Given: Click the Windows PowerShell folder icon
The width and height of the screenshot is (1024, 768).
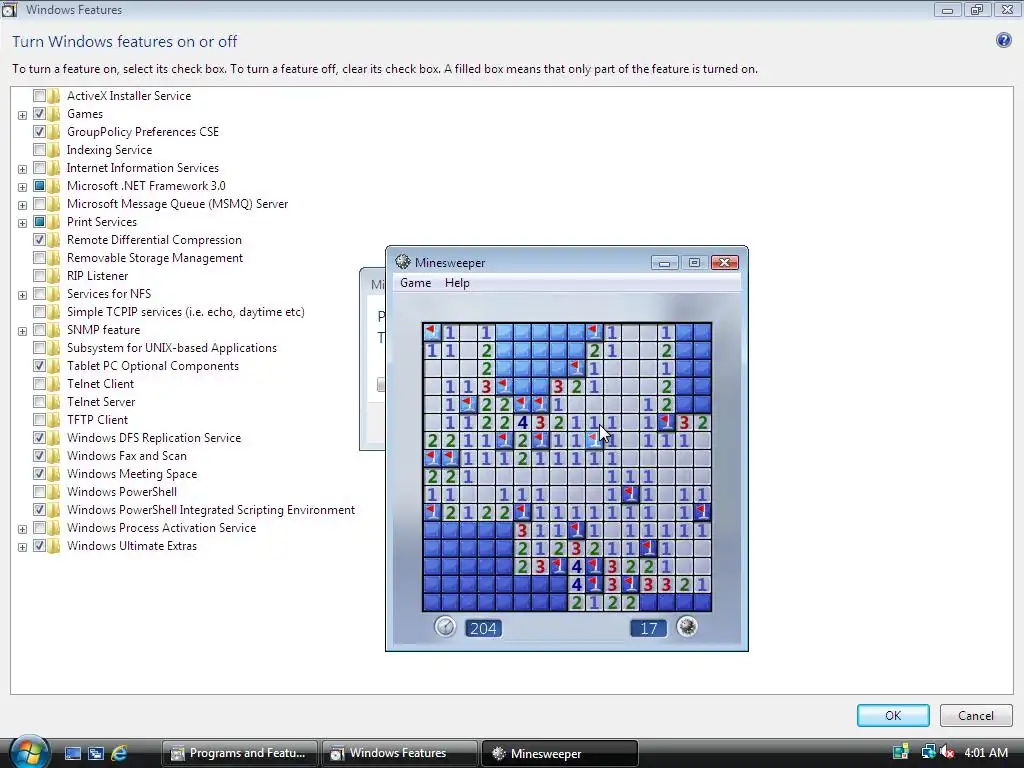Looking at the screenshot, I should pyautogui.click(x=54, y=492).
